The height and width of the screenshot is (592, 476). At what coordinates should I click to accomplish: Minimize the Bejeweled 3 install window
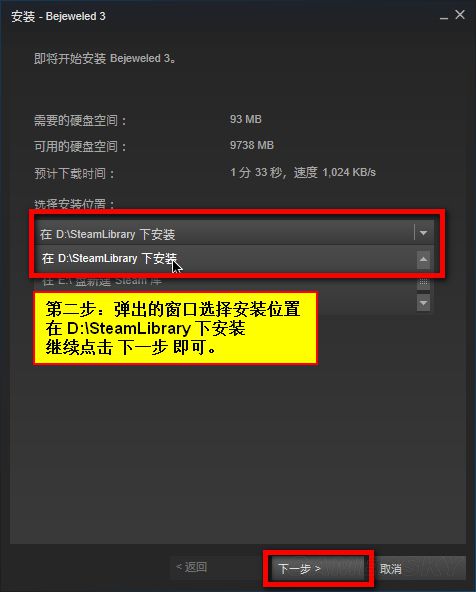(444, 16)
